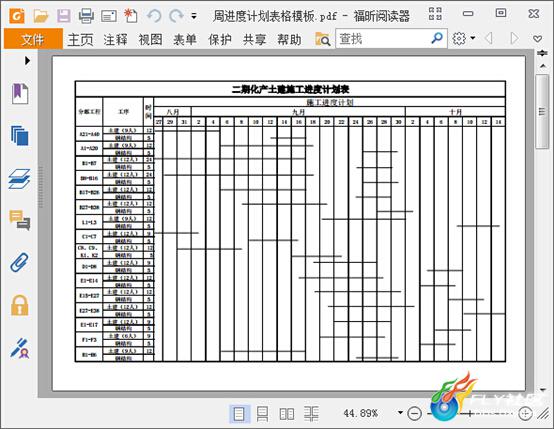Click the Open folder icon
This screenshot has width=554, height=429.
pyautogui.click(x=41, y=16)
